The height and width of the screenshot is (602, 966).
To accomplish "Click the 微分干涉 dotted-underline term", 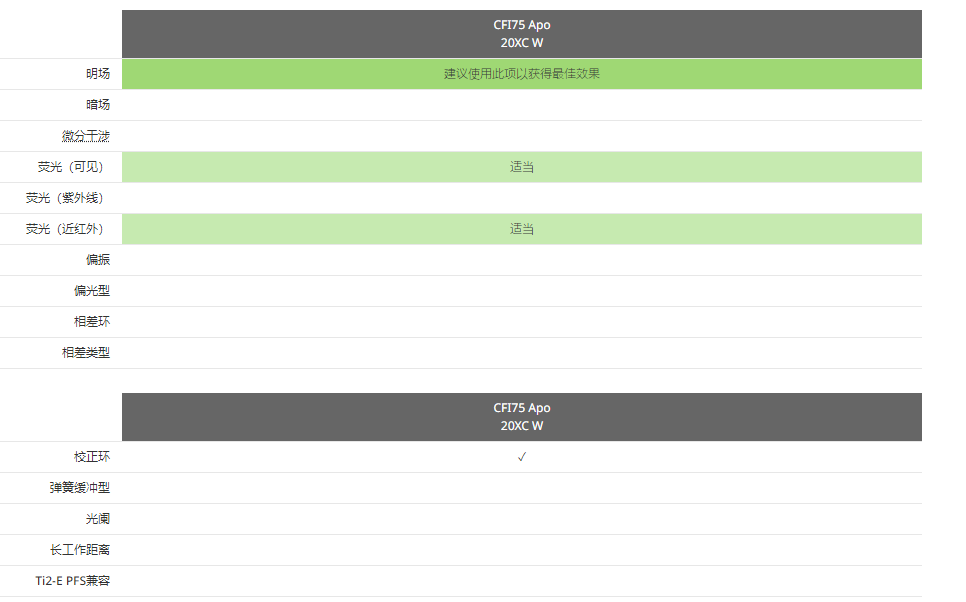I will pos(86,136).
